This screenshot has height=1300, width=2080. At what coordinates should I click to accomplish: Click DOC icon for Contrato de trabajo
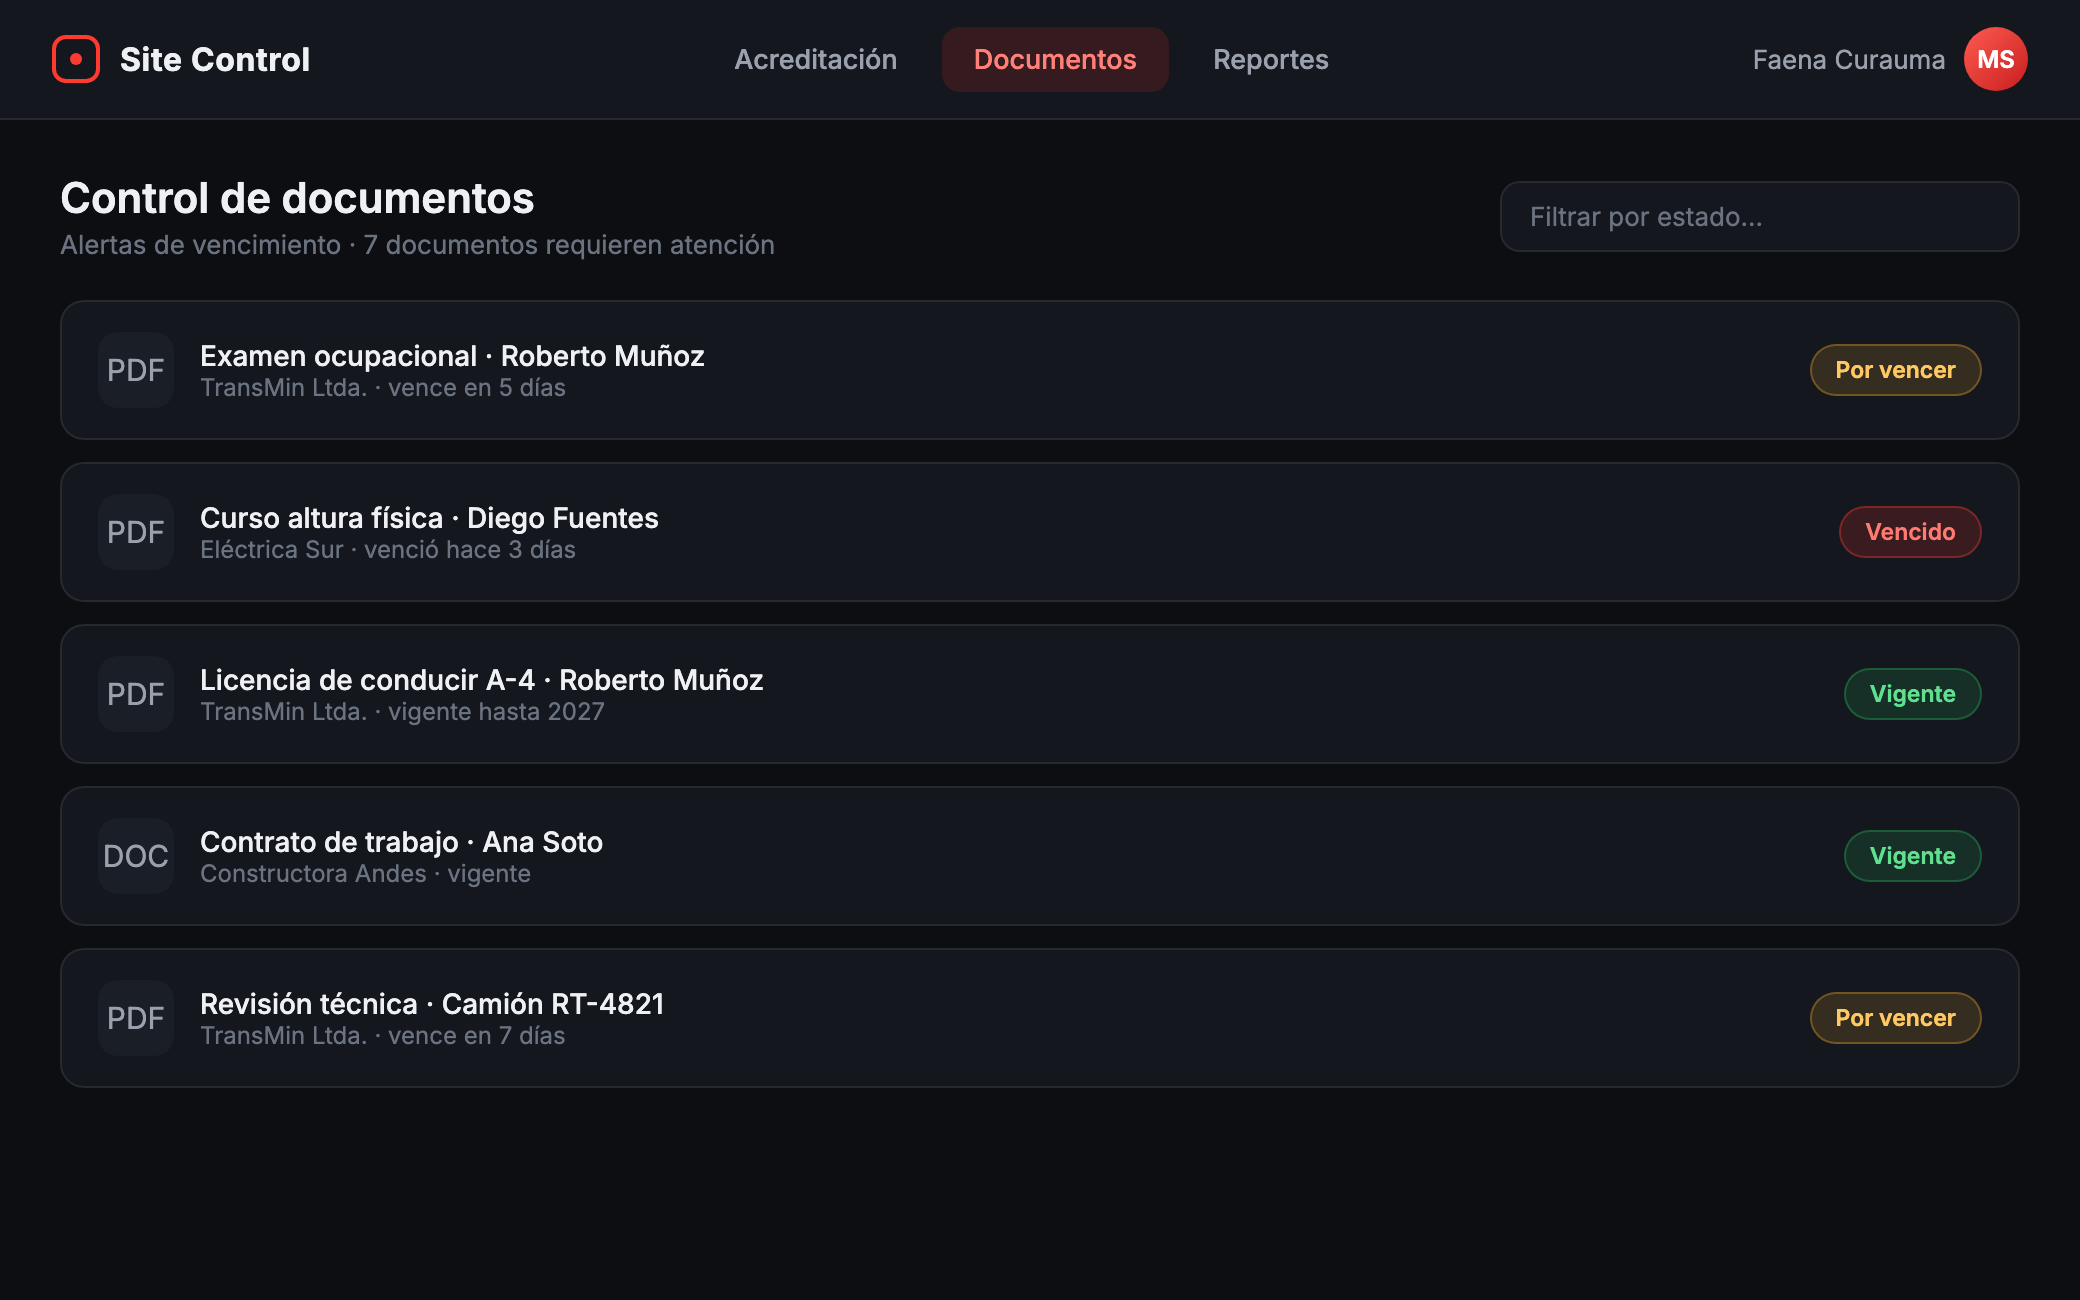point(136,856)
